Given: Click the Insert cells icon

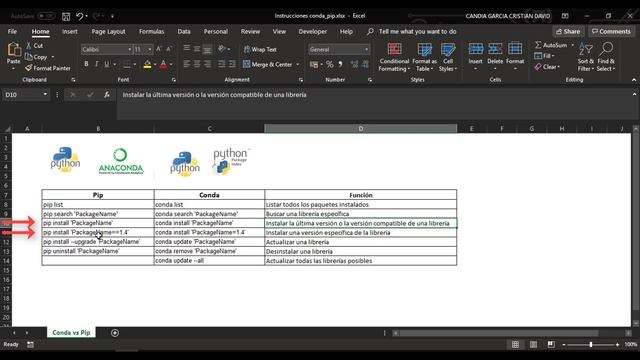Looking at the screenshot, I should tap(476, 49).
